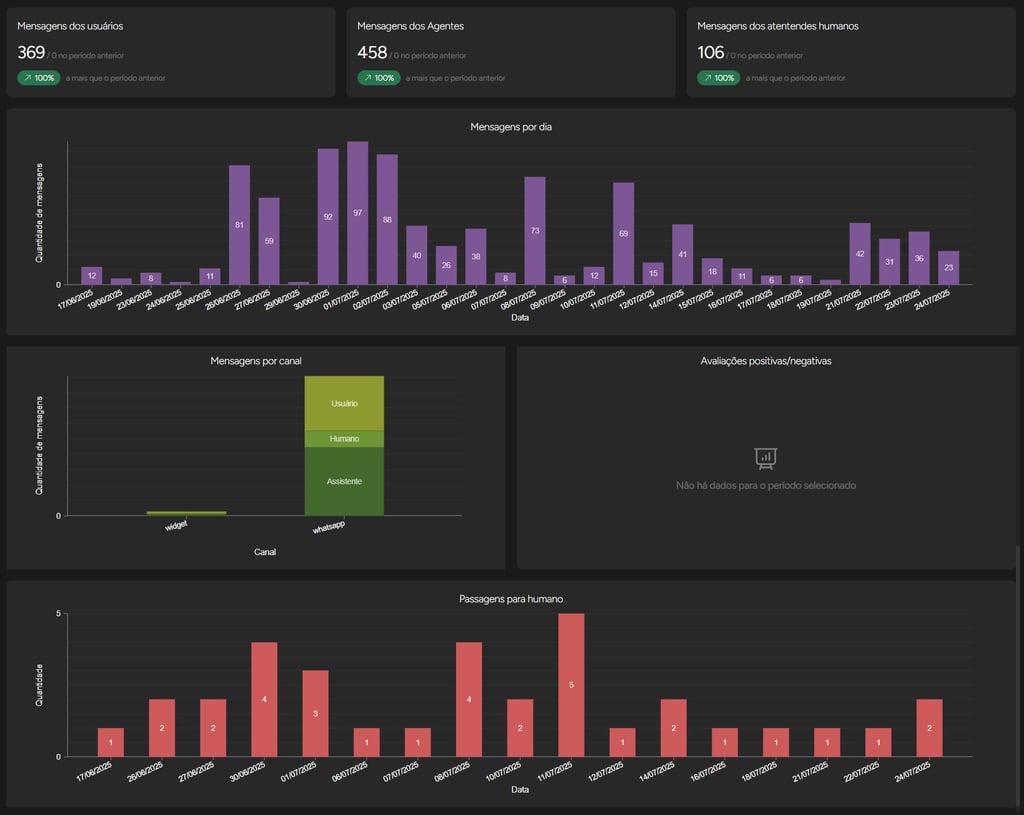The height and width of the screenshot is (815, 1024).
Task: Select the purple bar with value 41
Action: tap(682, 254)
